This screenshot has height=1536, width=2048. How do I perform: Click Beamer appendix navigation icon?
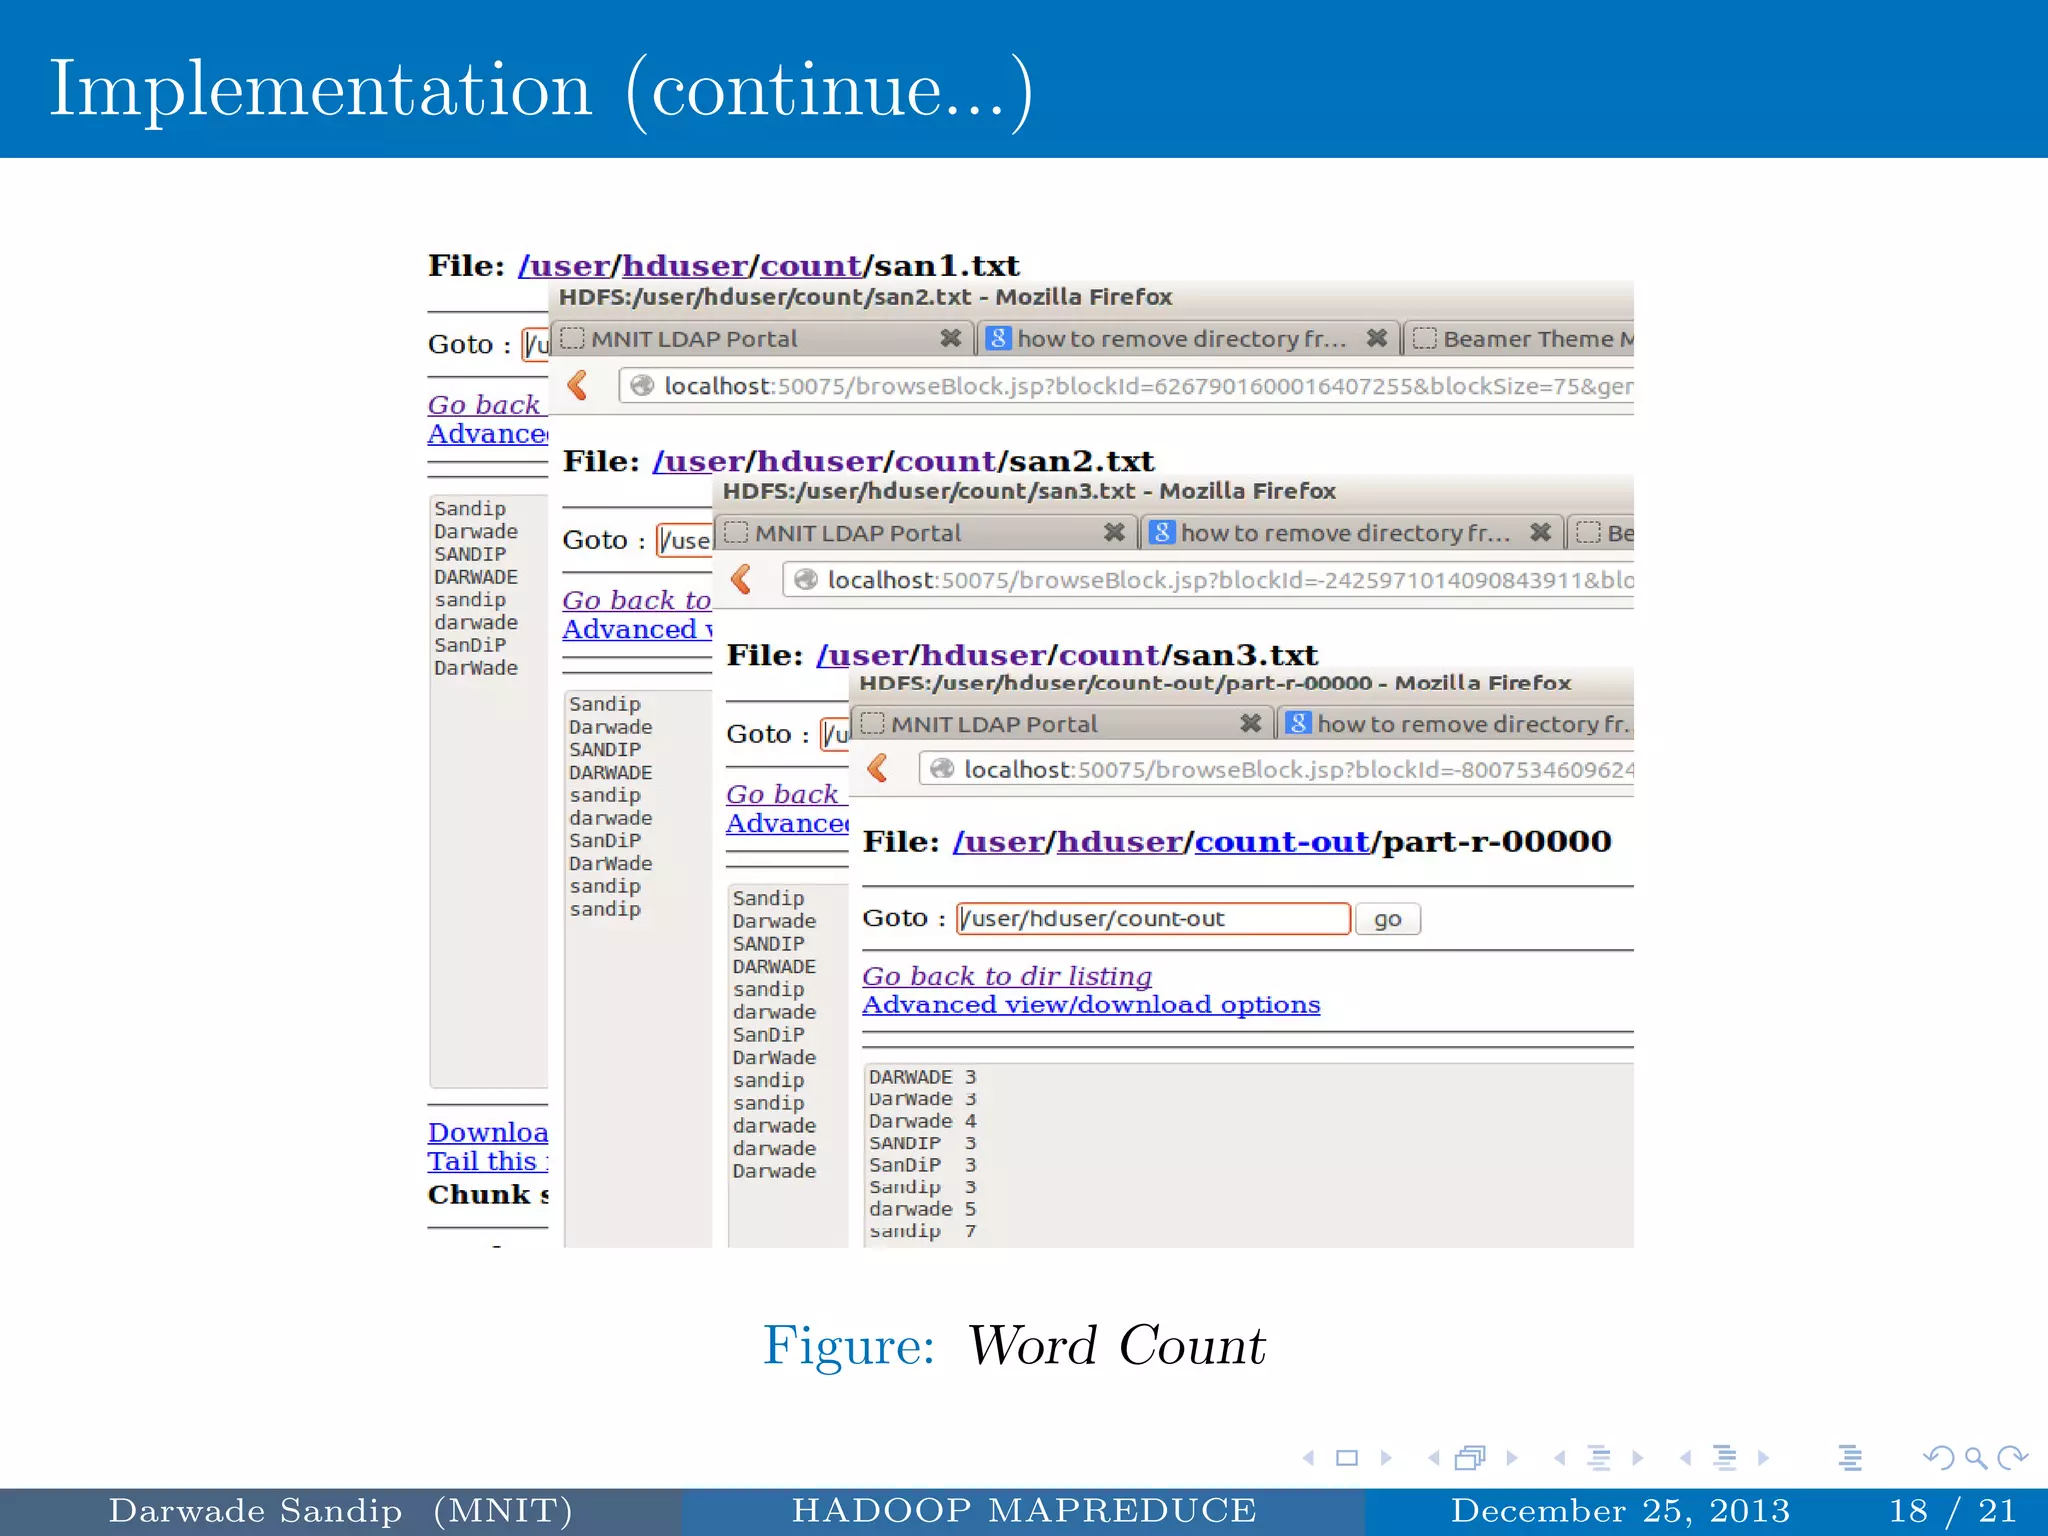(1850, 1458)
